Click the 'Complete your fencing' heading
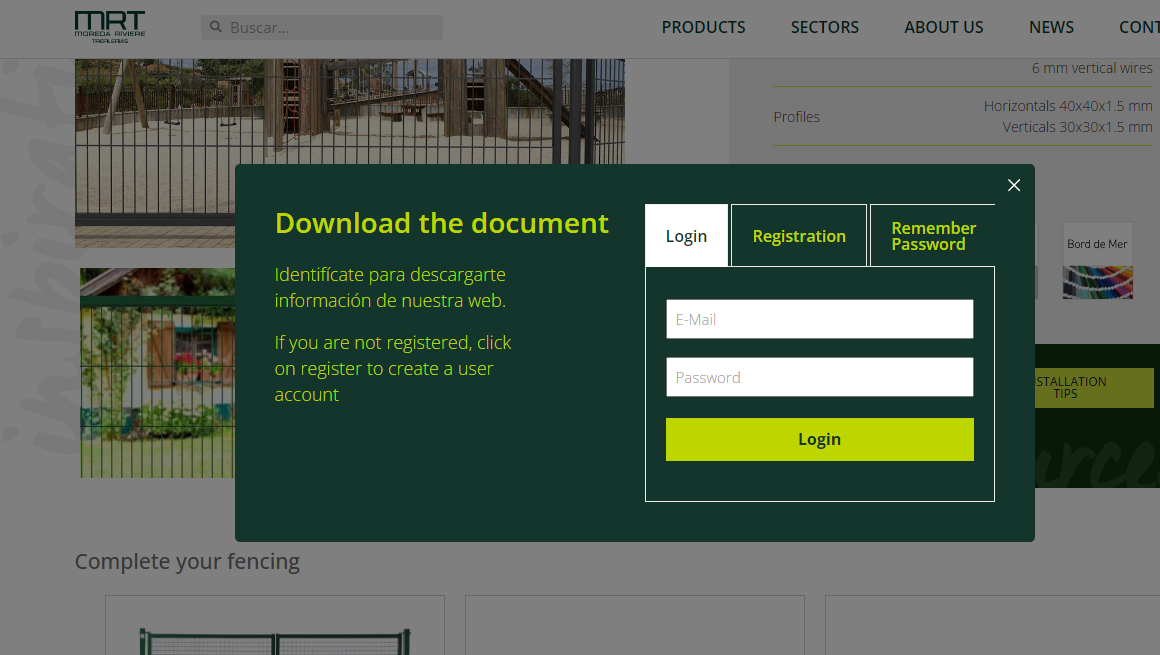 187,562
